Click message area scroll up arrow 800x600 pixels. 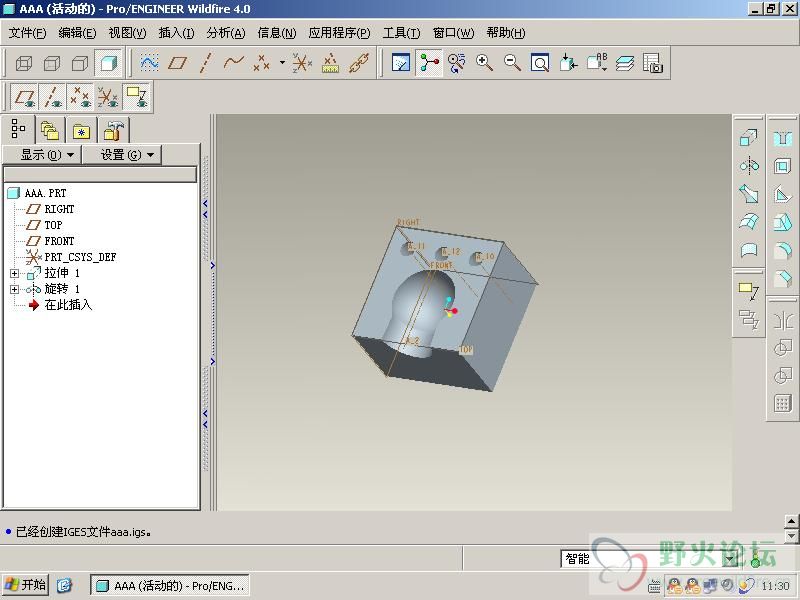tap(791, 521)
